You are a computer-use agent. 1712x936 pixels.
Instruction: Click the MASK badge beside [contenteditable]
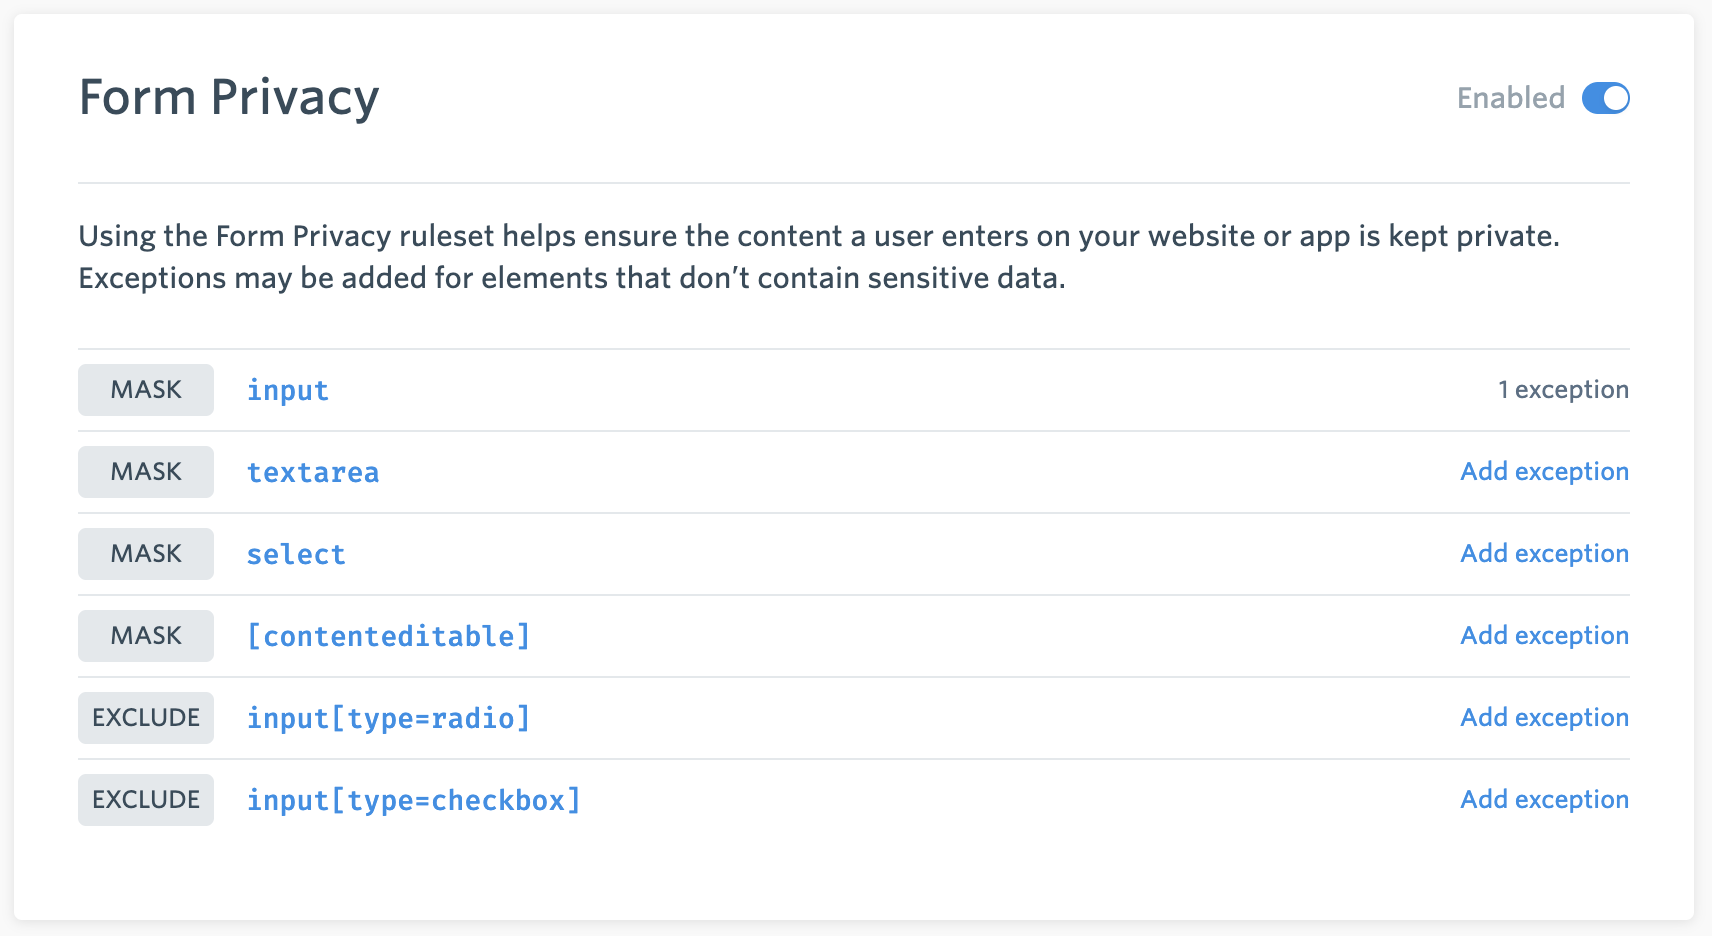click(x=146, y=636)
